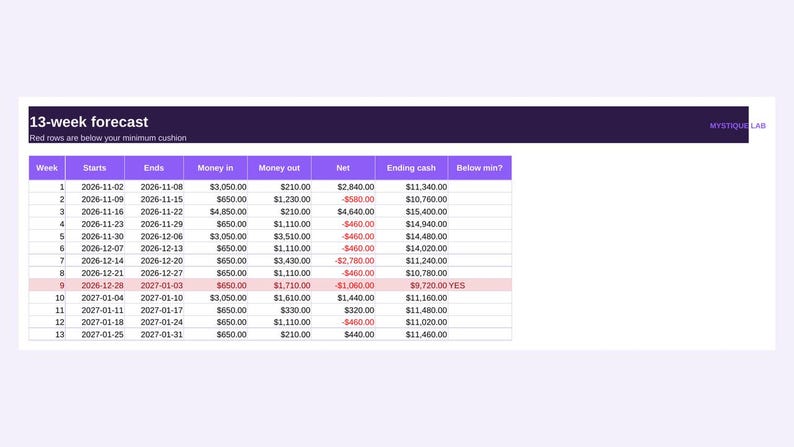Click the MYSTIQUE LAB brand label
794x447 pixels.
(x=737, y=126)
